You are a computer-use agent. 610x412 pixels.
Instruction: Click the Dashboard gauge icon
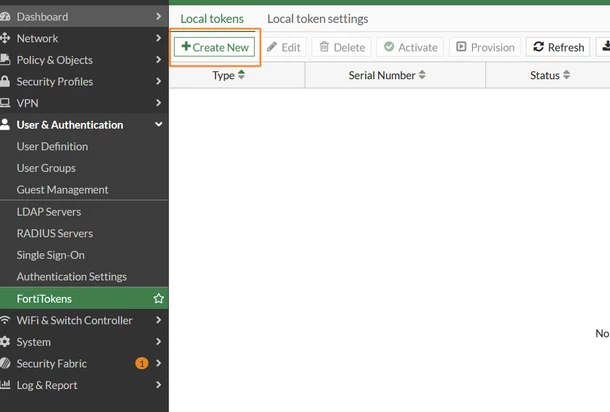(5, 17)
